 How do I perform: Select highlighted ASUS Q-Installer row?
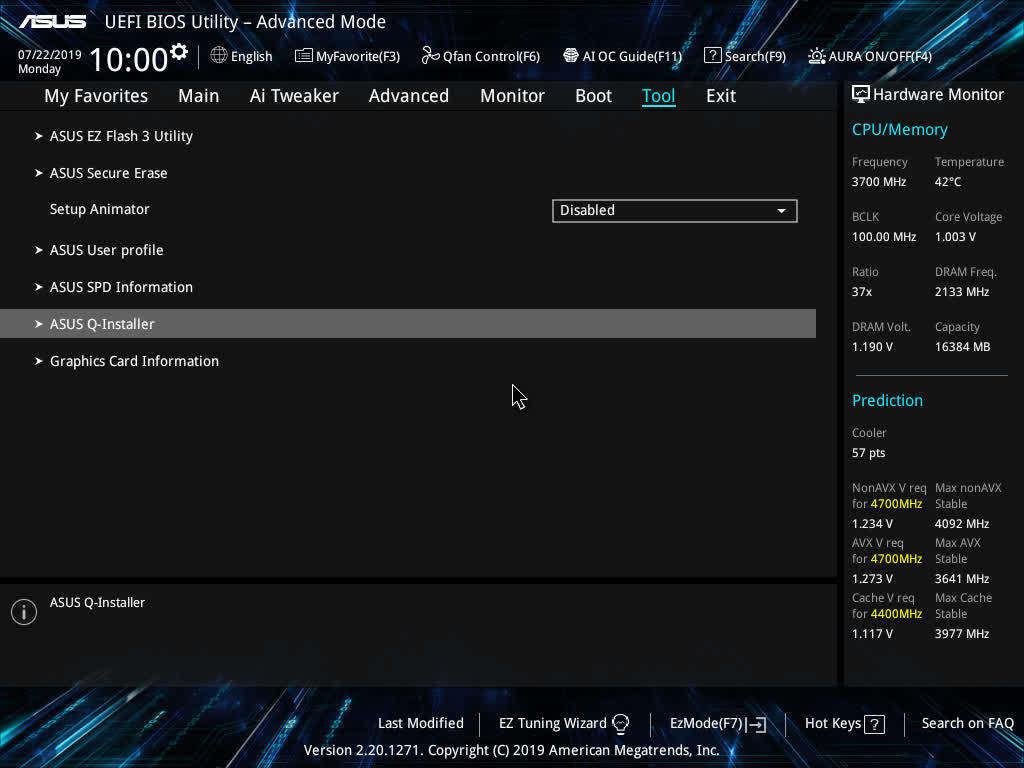408,324
